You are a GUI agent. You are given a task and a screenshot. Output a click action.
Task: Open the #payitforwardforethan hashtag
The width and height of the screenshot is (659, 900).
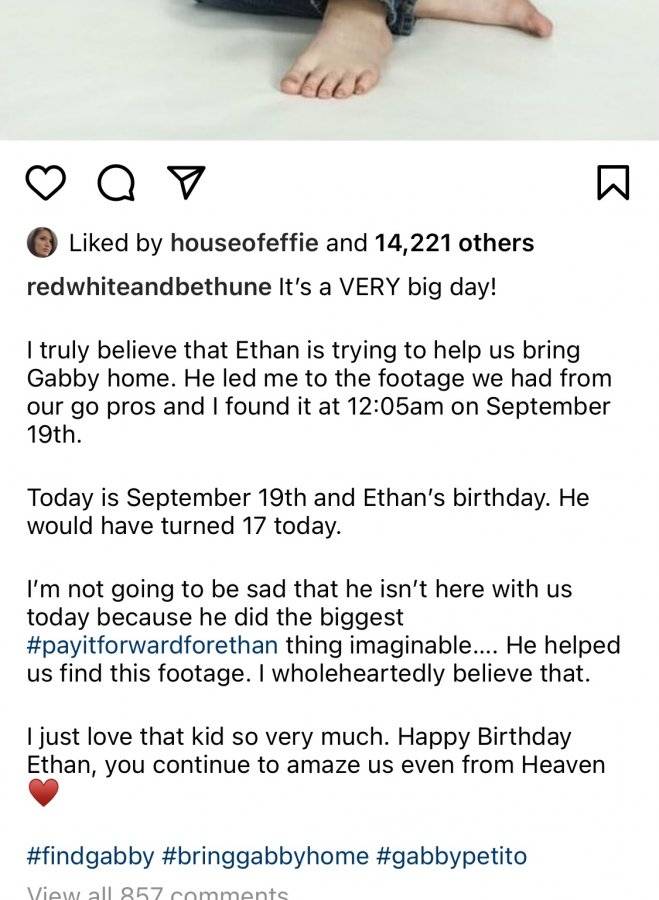(152, 645)
